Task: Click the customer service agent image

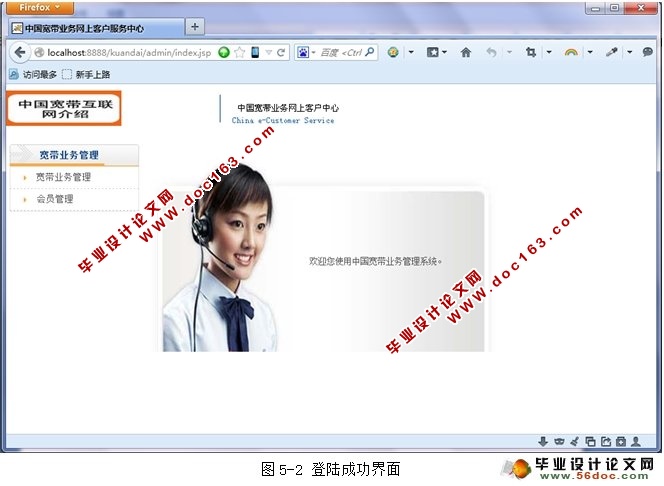Action: (219, 258)
